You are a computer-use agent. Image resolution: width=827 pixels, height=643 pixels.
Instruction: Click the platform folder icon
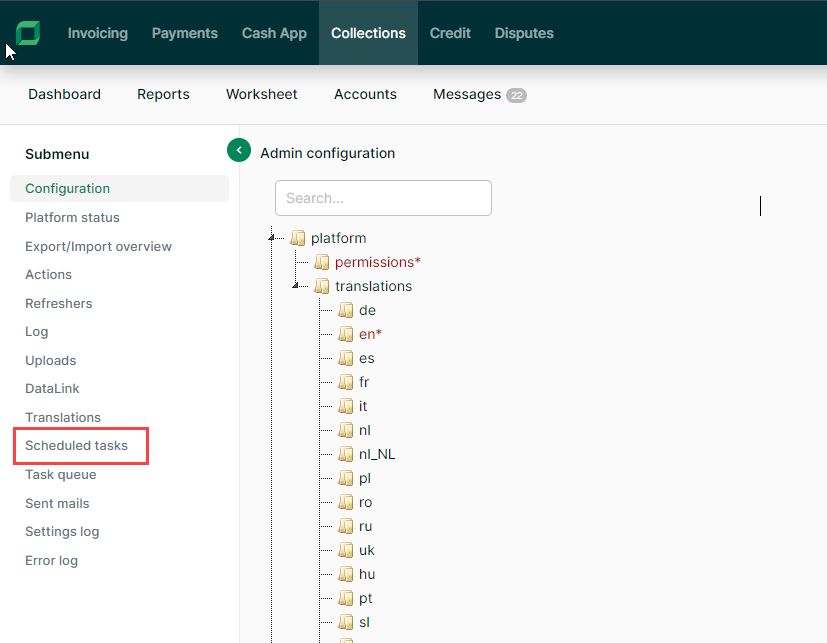(x=297, y=238)
